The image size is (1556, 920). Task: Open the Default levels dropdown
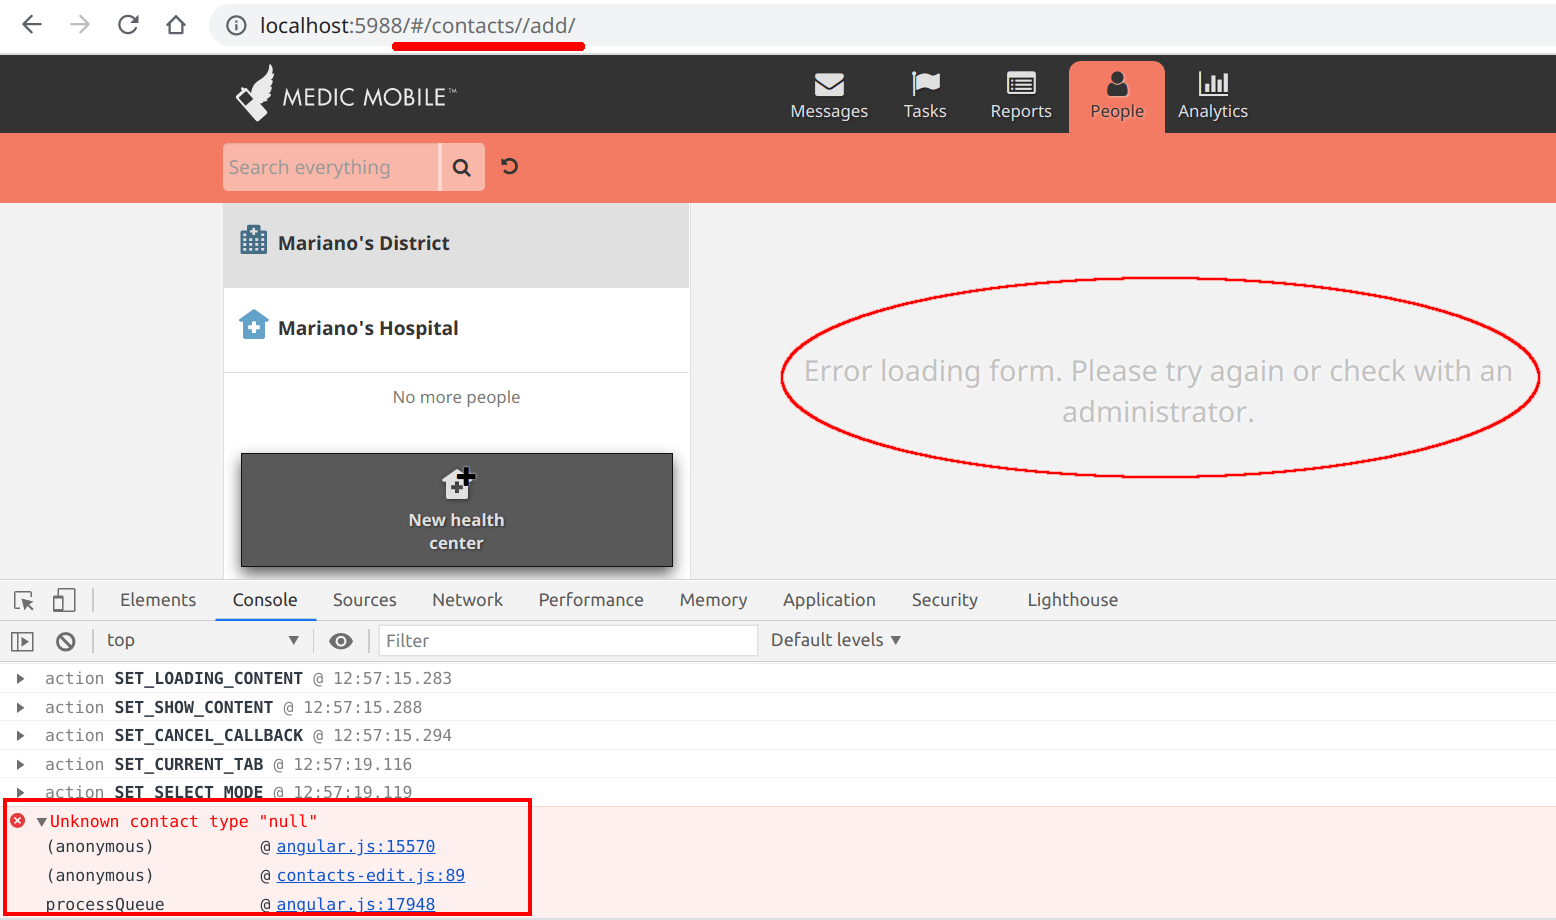pyautogui.click(x=835, y=640)
